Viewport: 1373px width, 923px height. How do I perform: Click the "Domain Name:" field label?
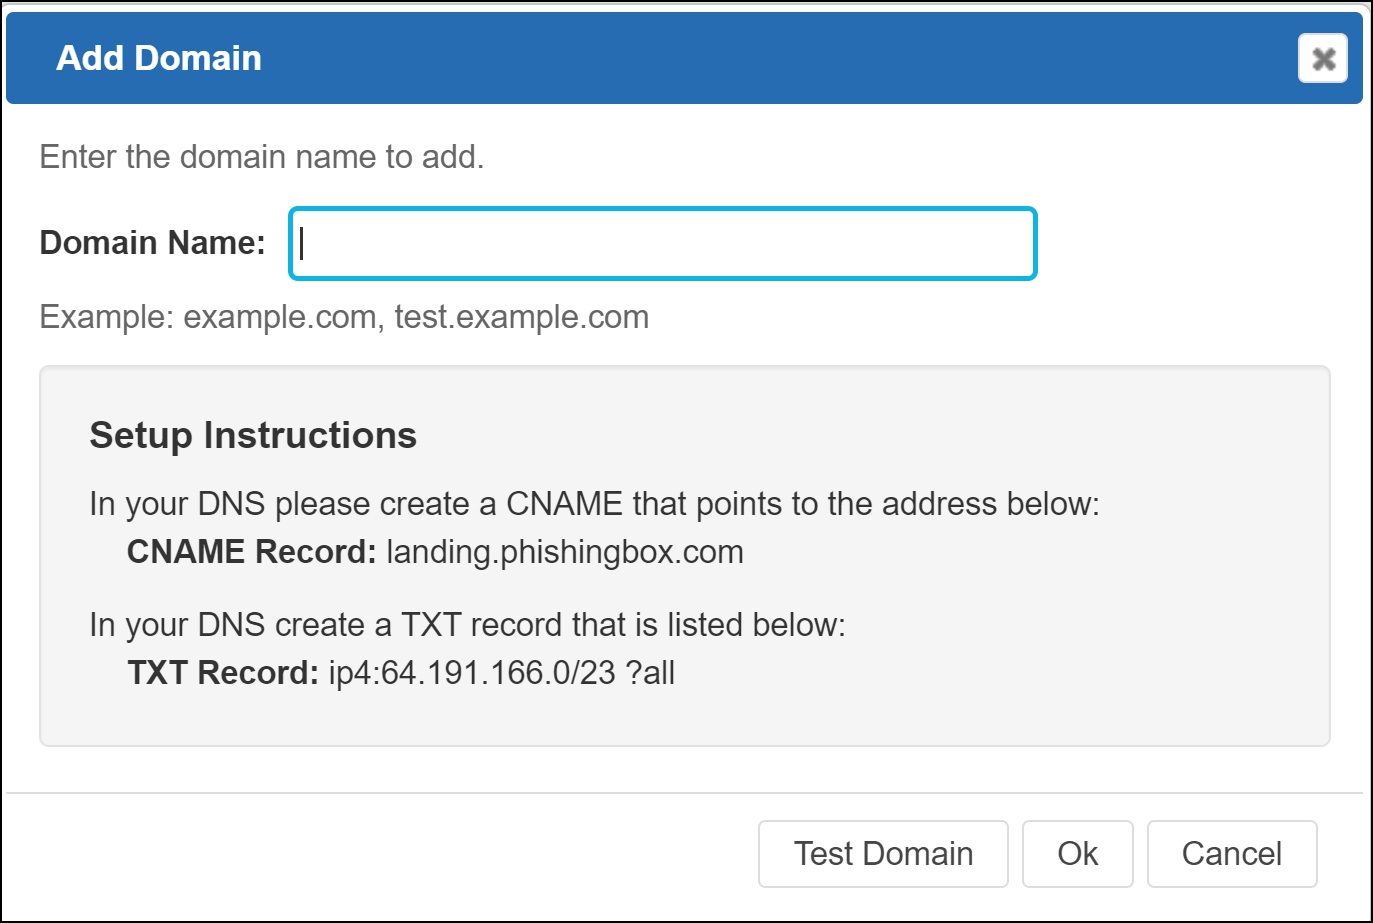pyautogui.click(x=152, y=243)
